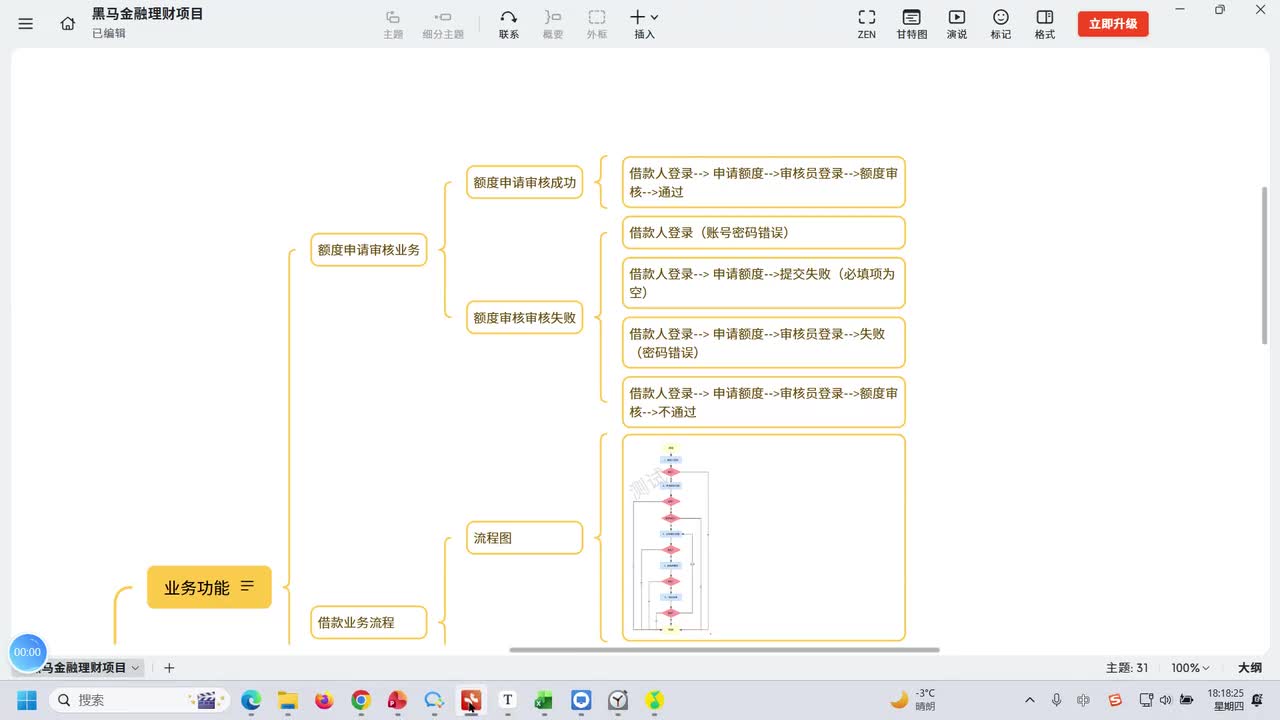Click the taskbar 搜索 search box

click(140, 700)
